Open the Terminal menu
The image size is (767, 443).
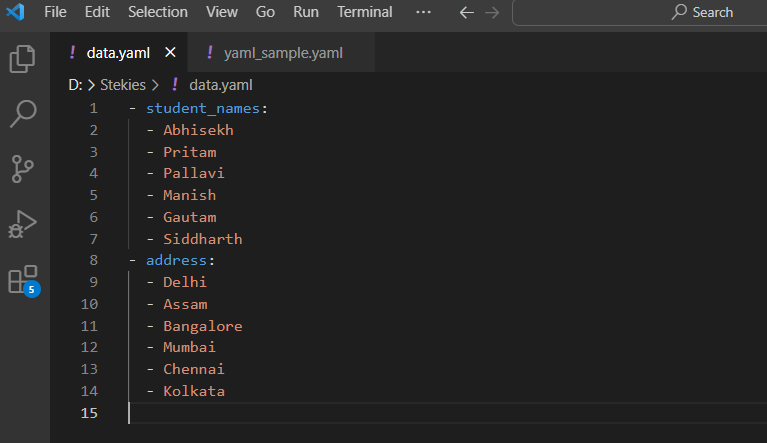364,12
